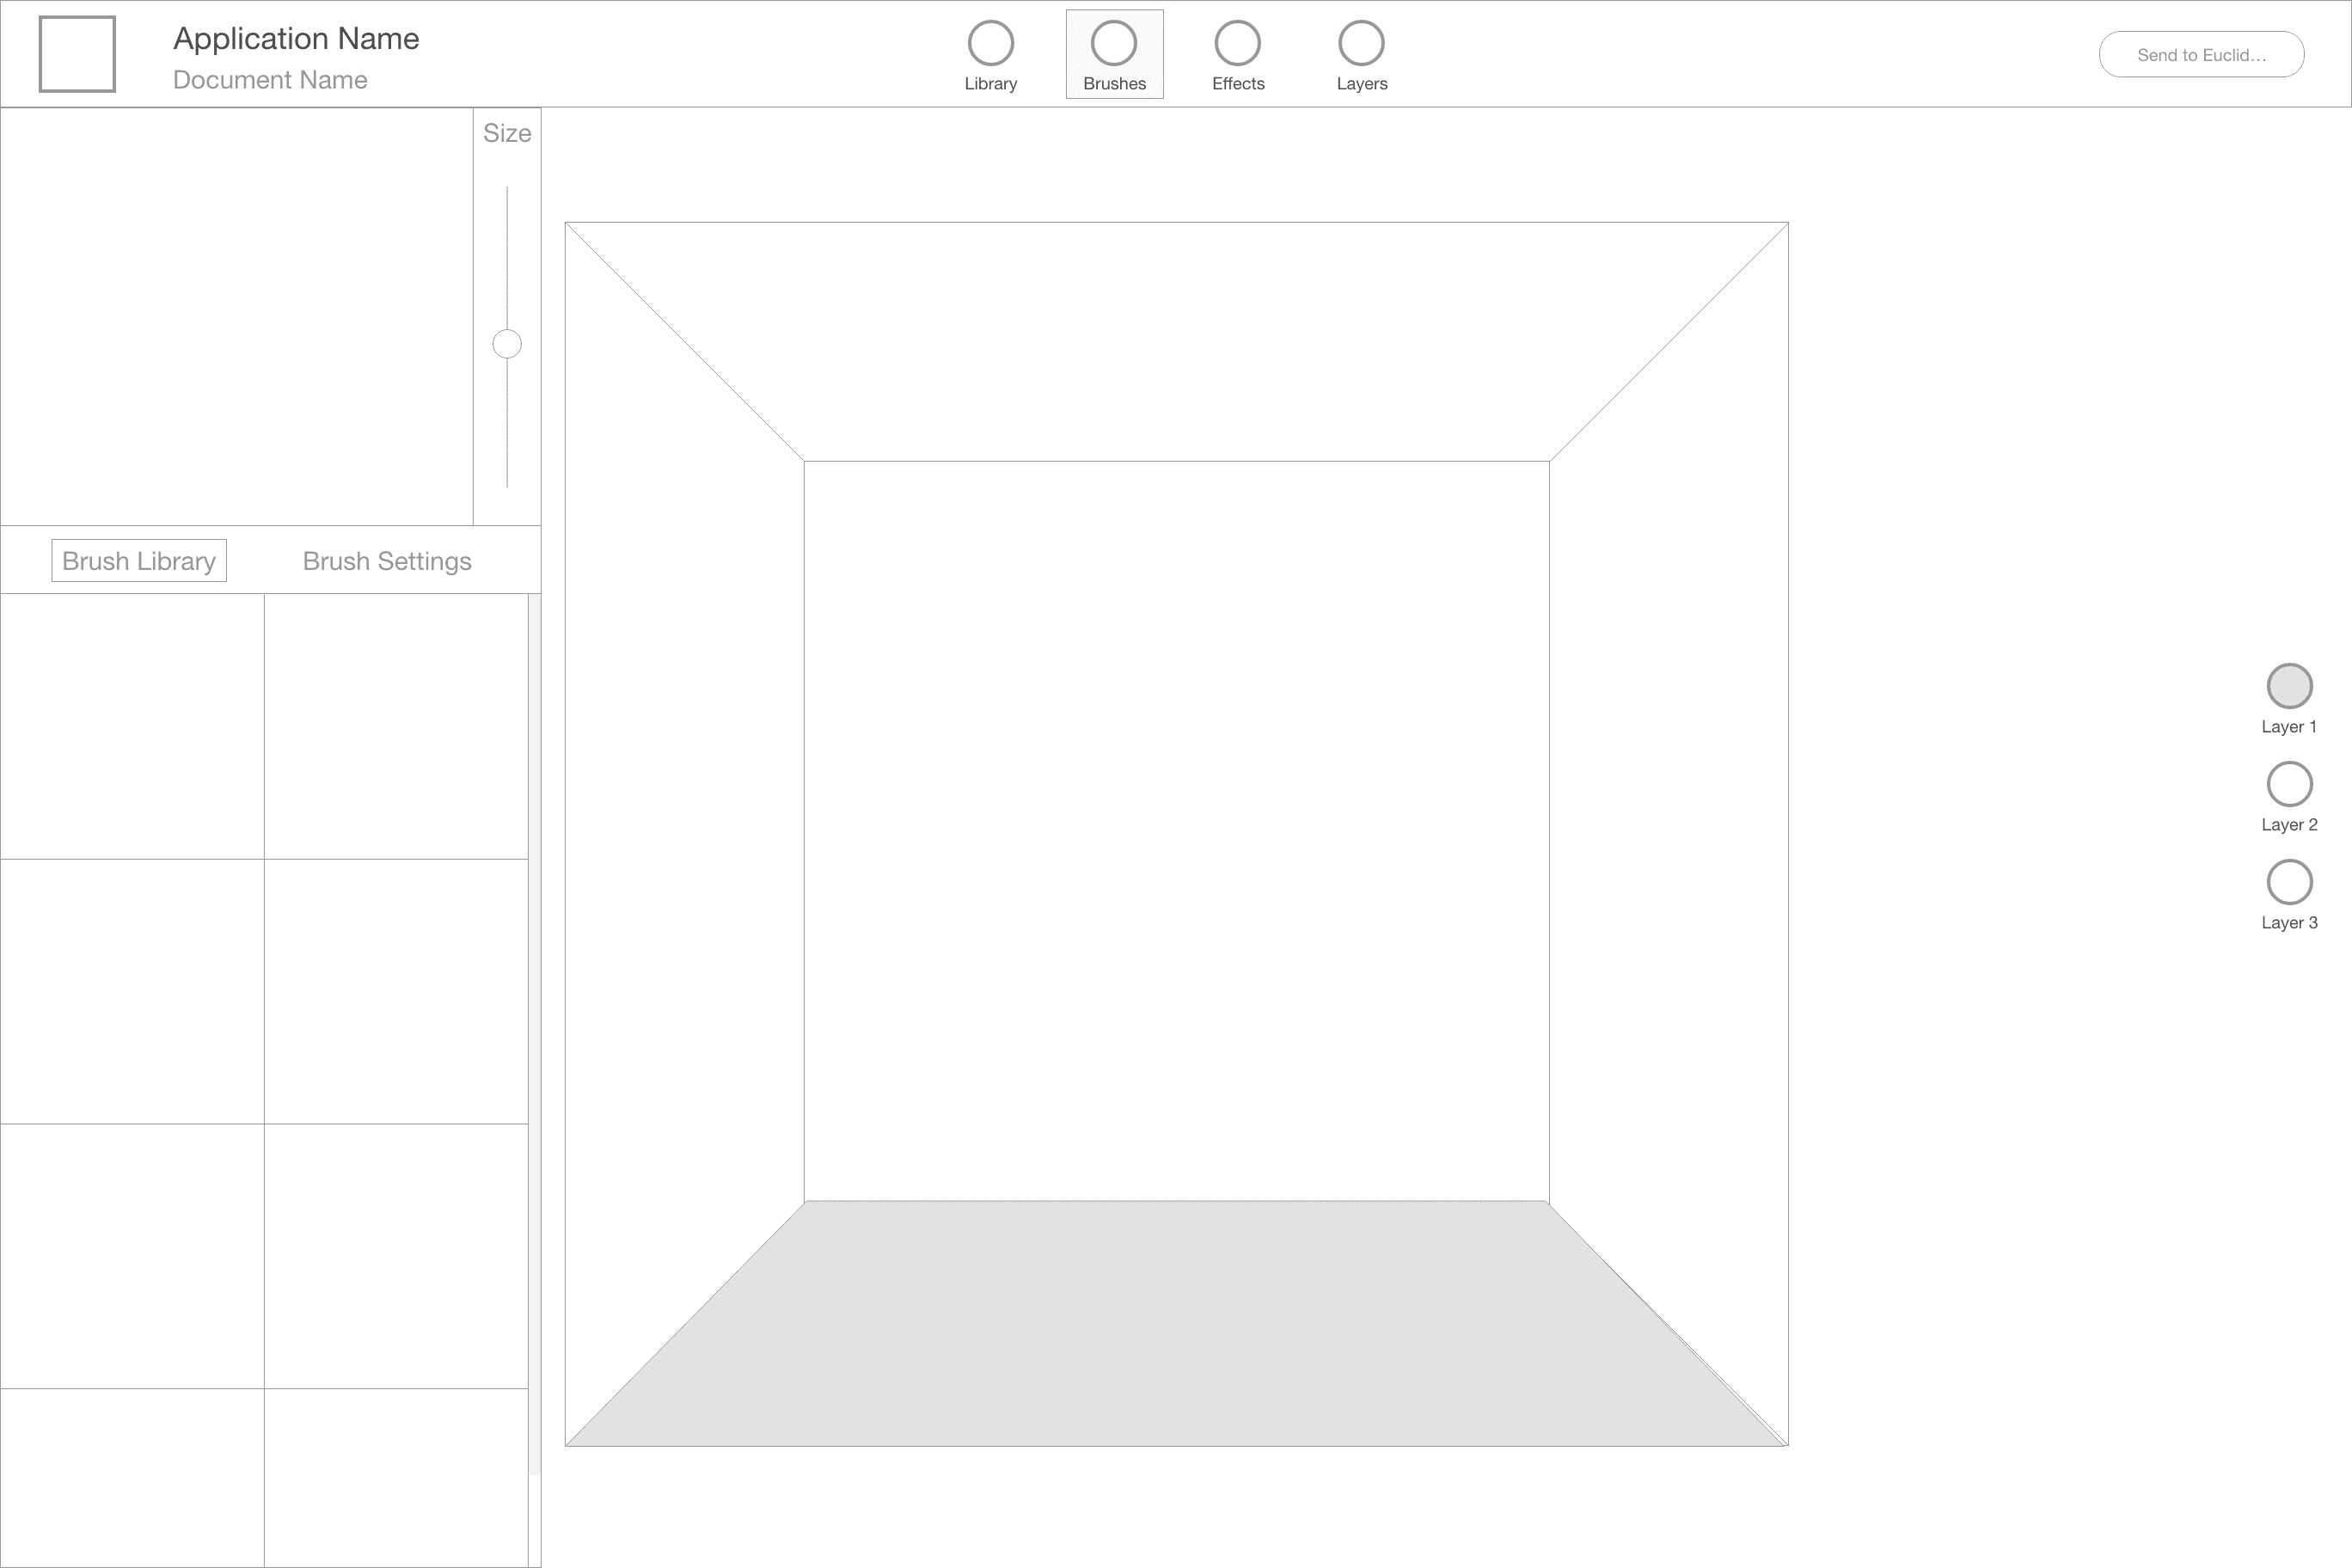
Task: Select the Layer 3 circle
Action: click(x=2289, y=882)
